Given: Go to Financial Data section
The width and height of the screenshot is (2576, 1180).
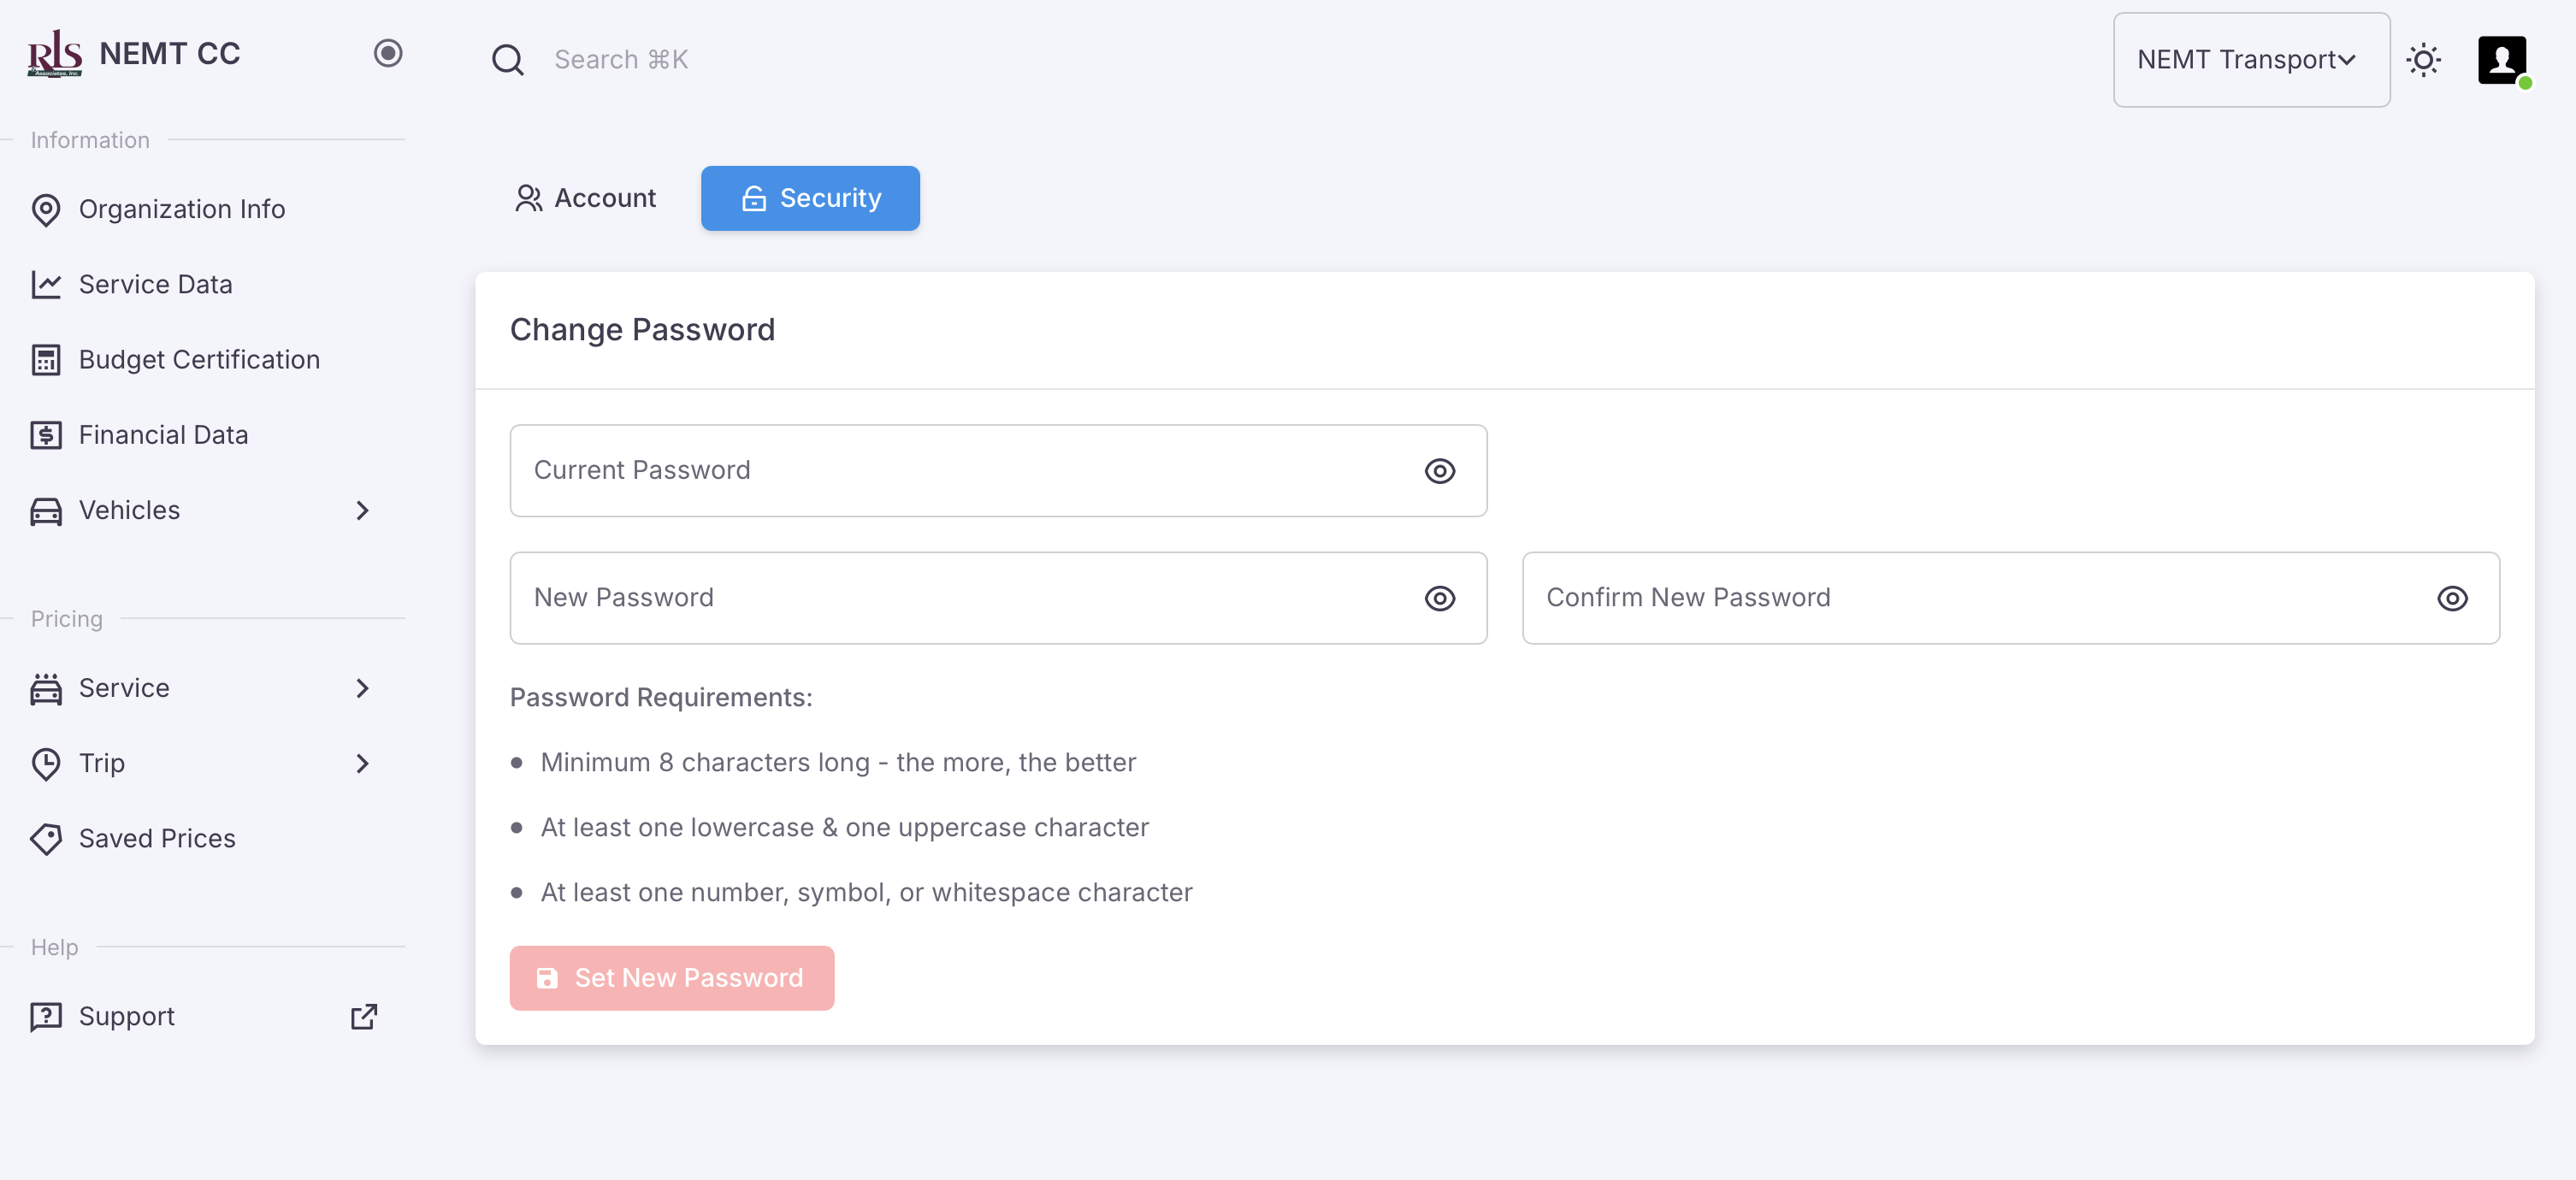Looking at the screenshot, I should [x=162, y=435].
